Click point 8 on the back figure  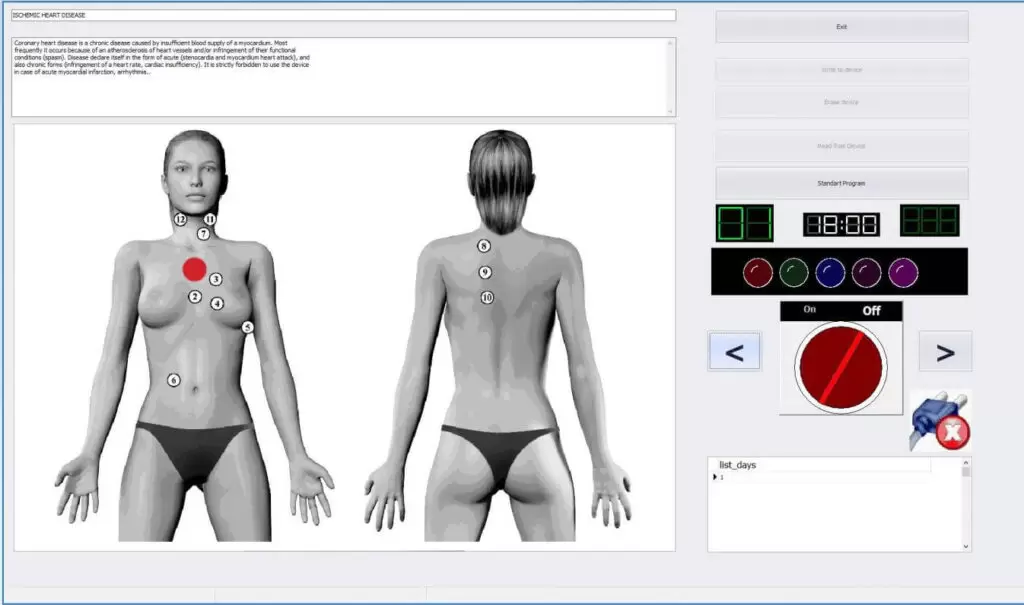click(x=484, y=246)
